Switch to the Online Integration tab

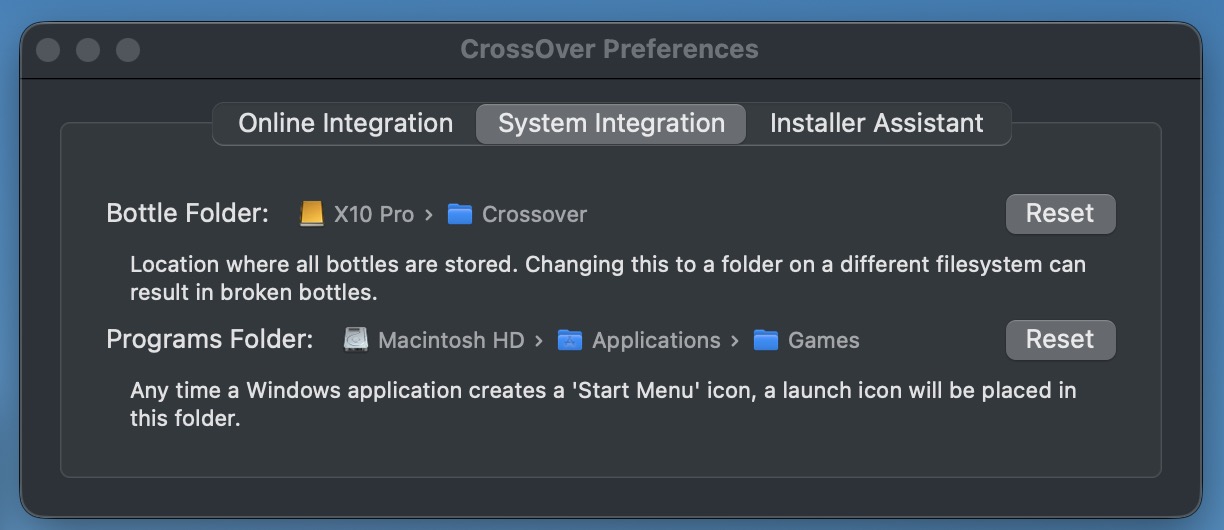345,123
